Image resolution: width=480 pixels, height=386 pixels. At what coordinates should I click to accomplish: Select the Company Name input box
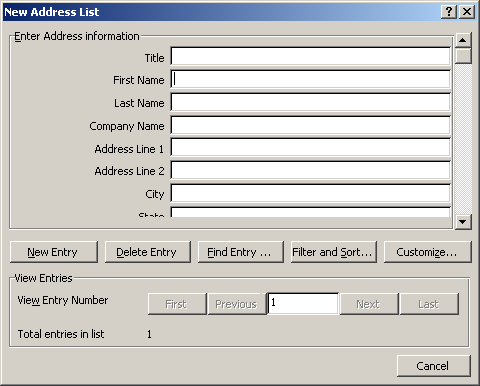pos(310,125)
